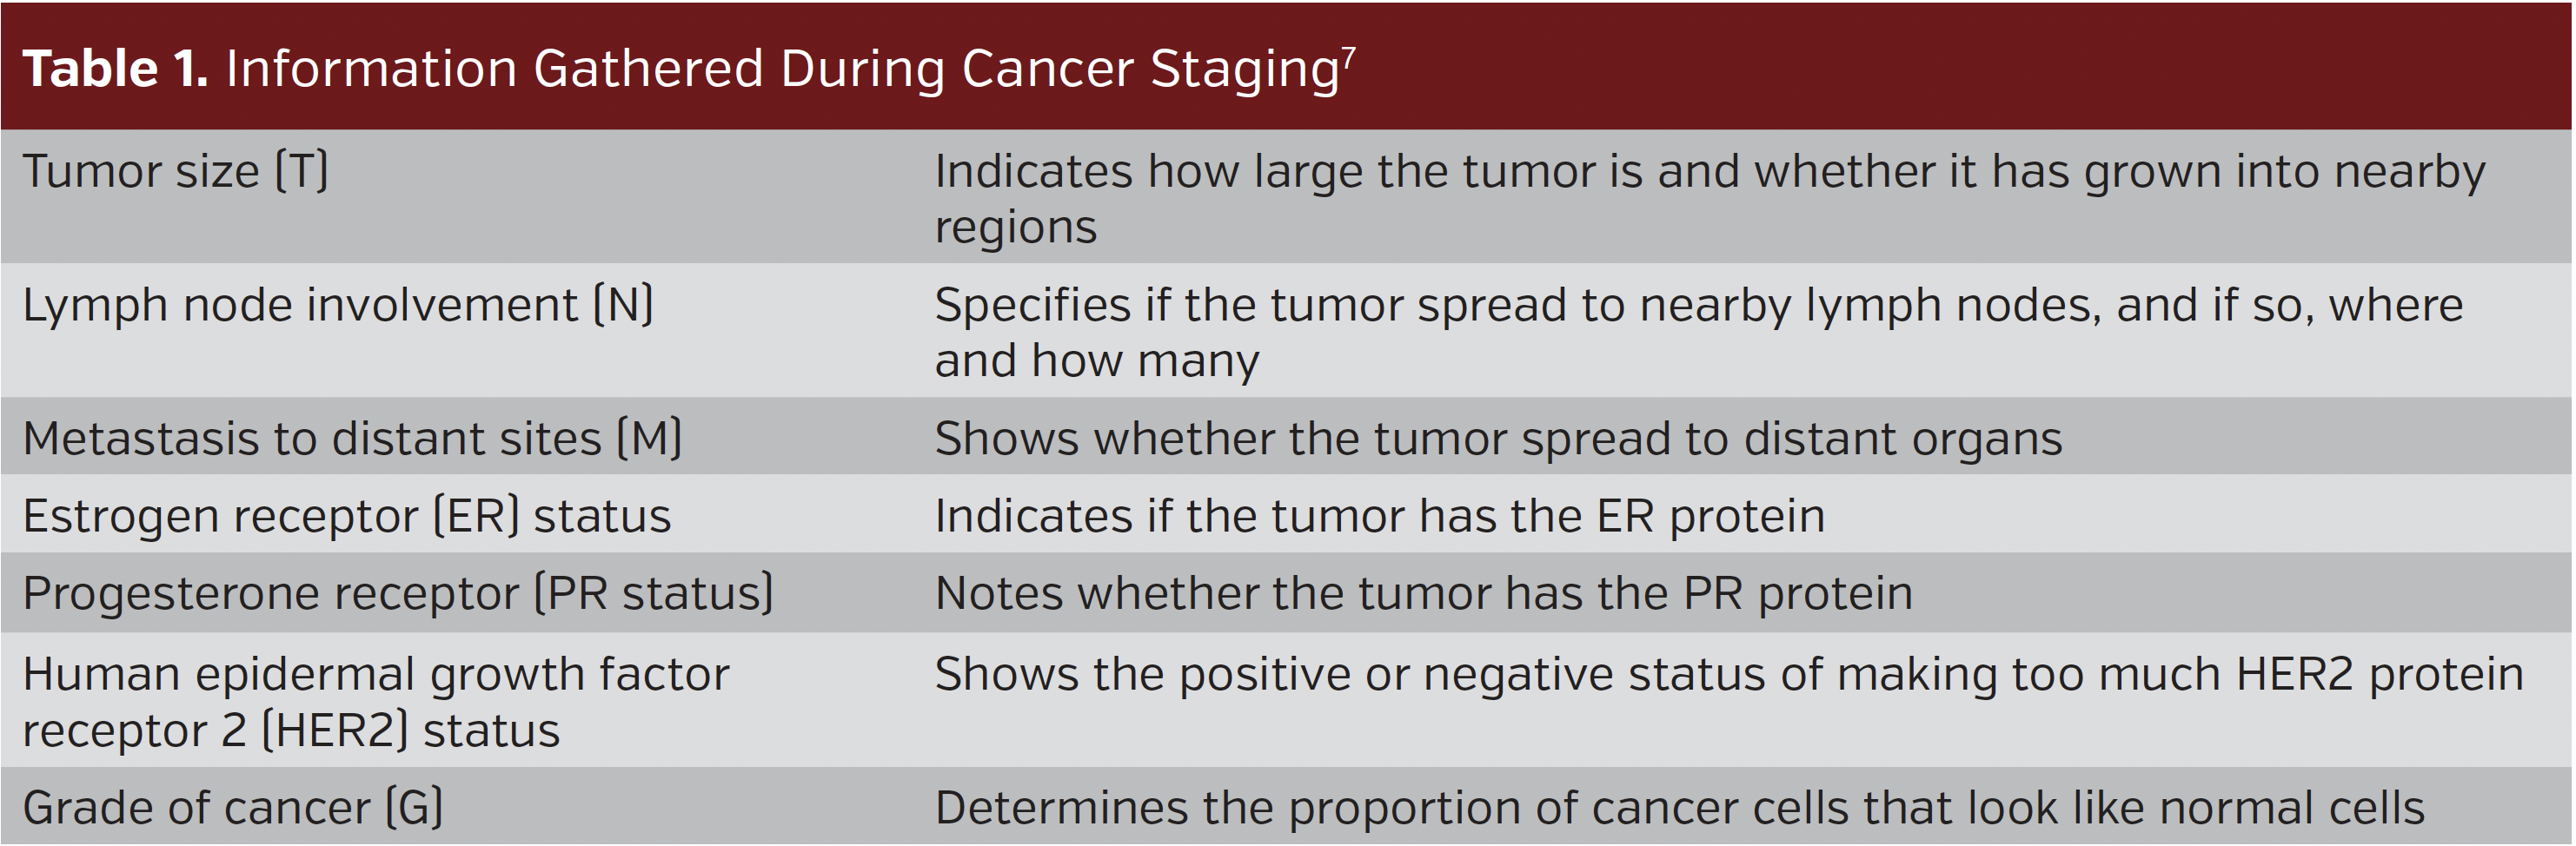Select the "Human epidermal growth factor" cell text
Image resolution: width=2576 pixels, height=846 pixels.
coord(376,675)
